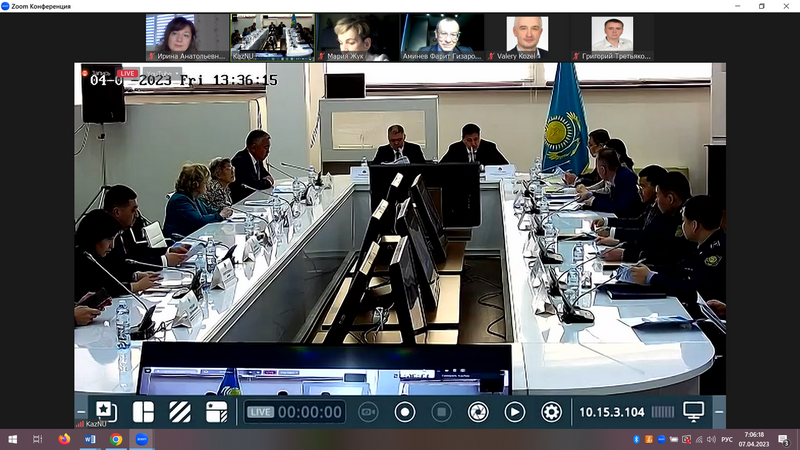The width and height of the screenshot is (800, 450).
Task: Open the starred favorites layout icon
Action: click(x=106, y=412)
